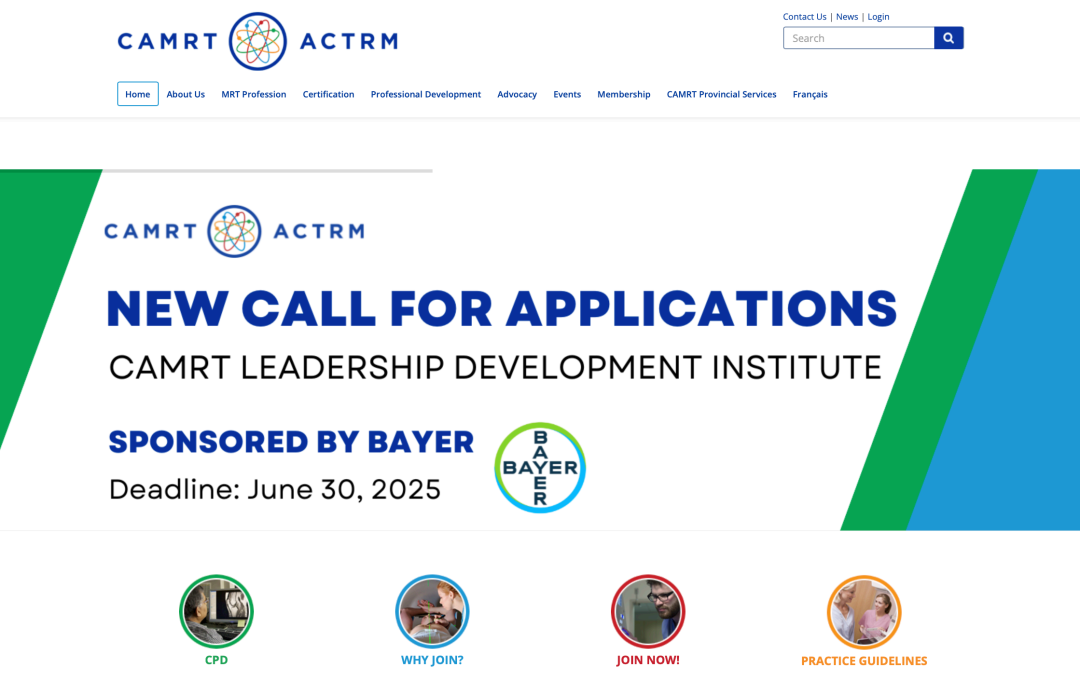This screenshot has height=682, width=1080.
Task: Follow the News link
Action: coord(847,17)
